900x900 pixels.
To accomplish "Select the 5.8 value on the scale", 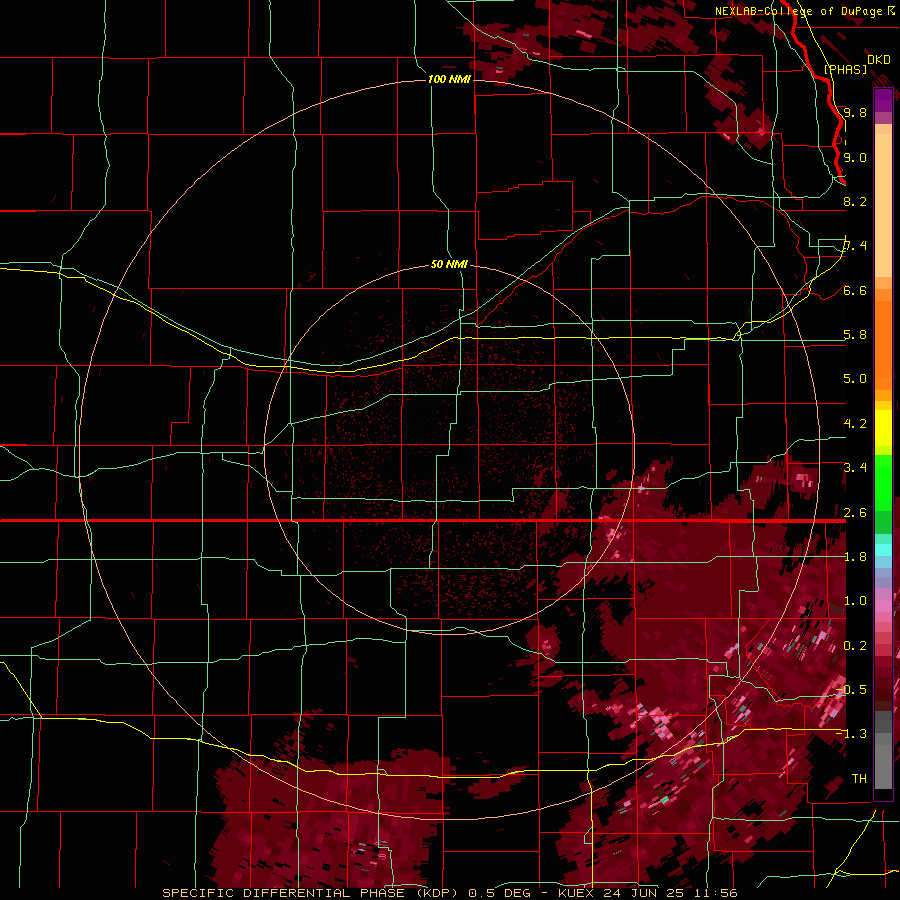I will (855, 335).
